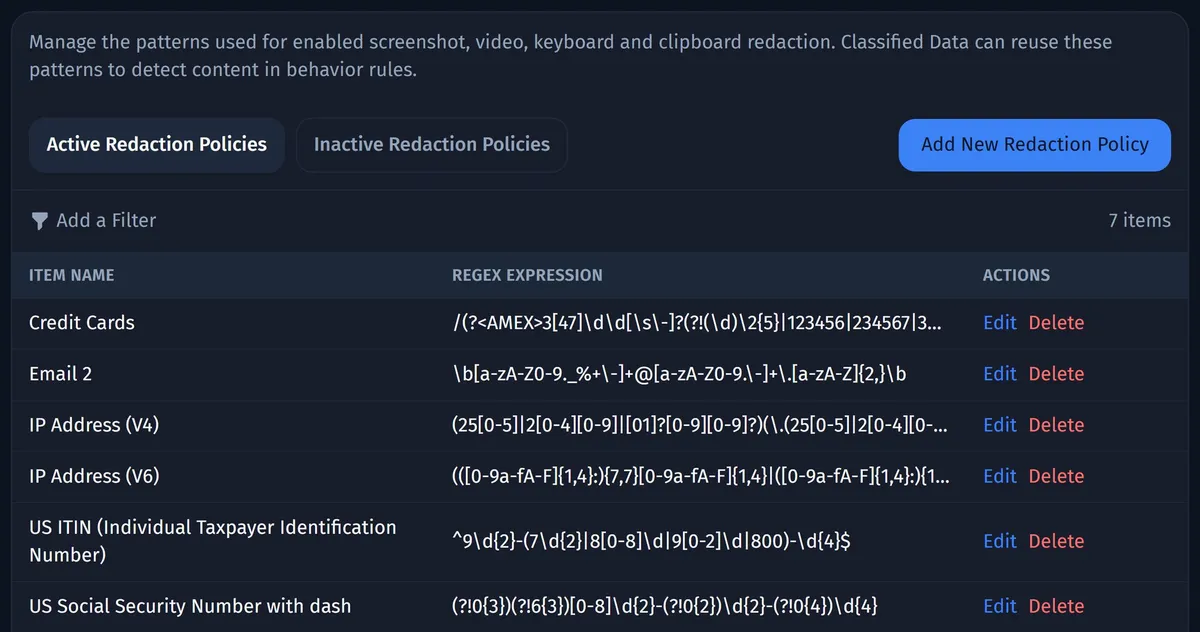Switch to Active Redaction Policies tab
1200x632 pixels.
pyautogui.click(x=157, y=145)
